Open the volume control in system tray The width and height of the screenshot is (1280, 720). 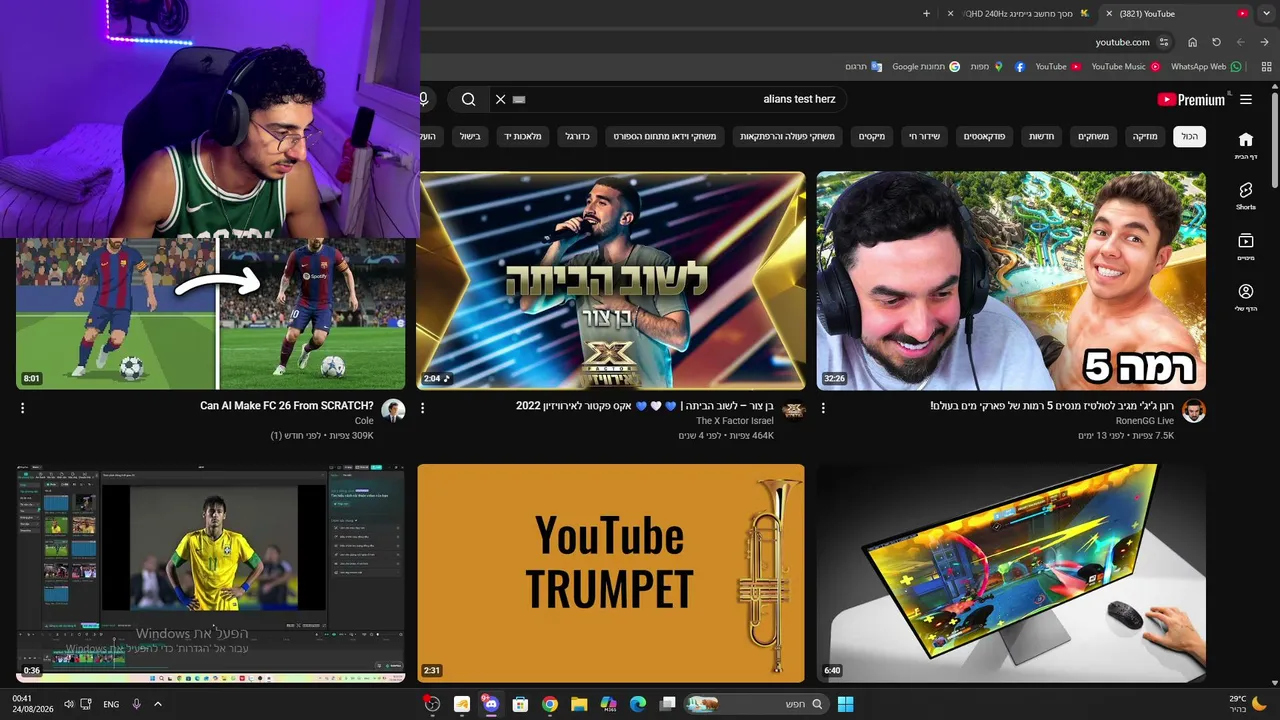pyautogui.click(x=68, y=704)
